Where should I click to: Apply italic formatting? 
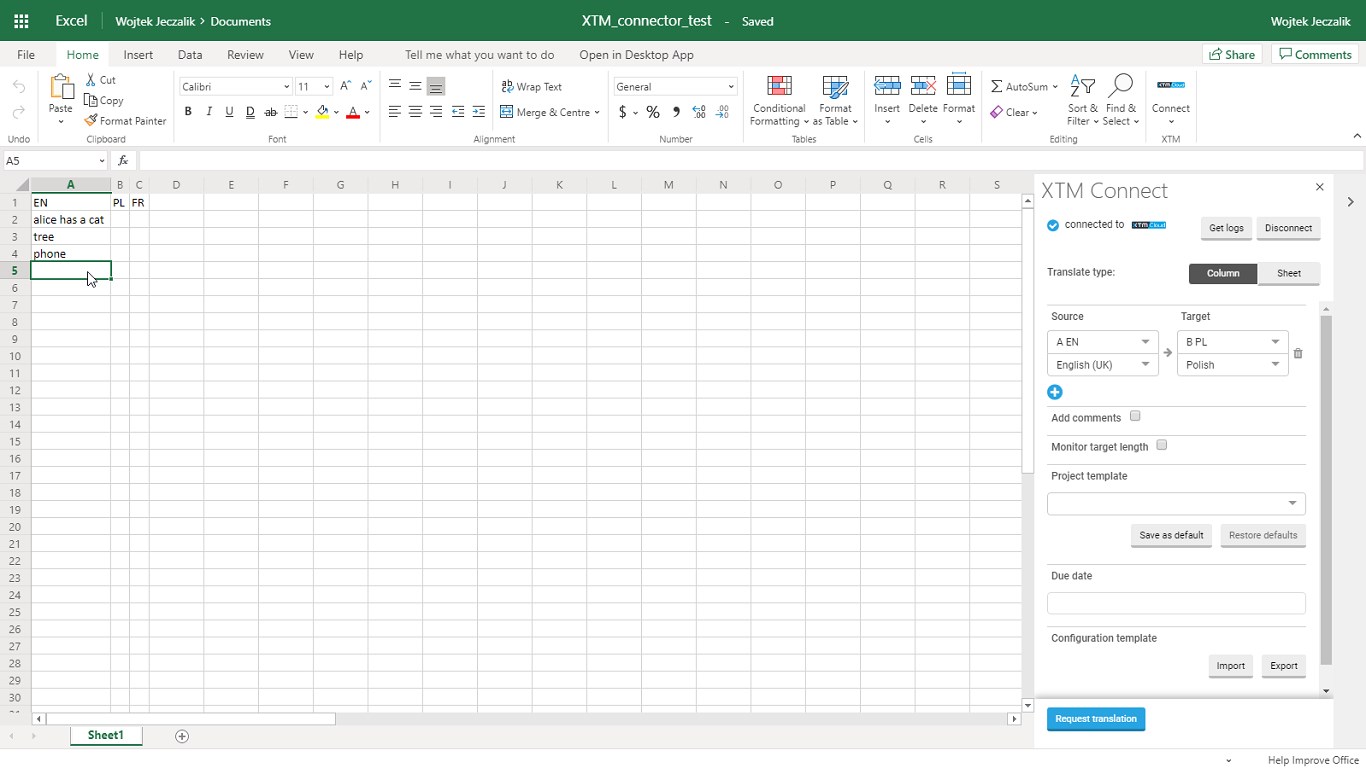(209, 112)
